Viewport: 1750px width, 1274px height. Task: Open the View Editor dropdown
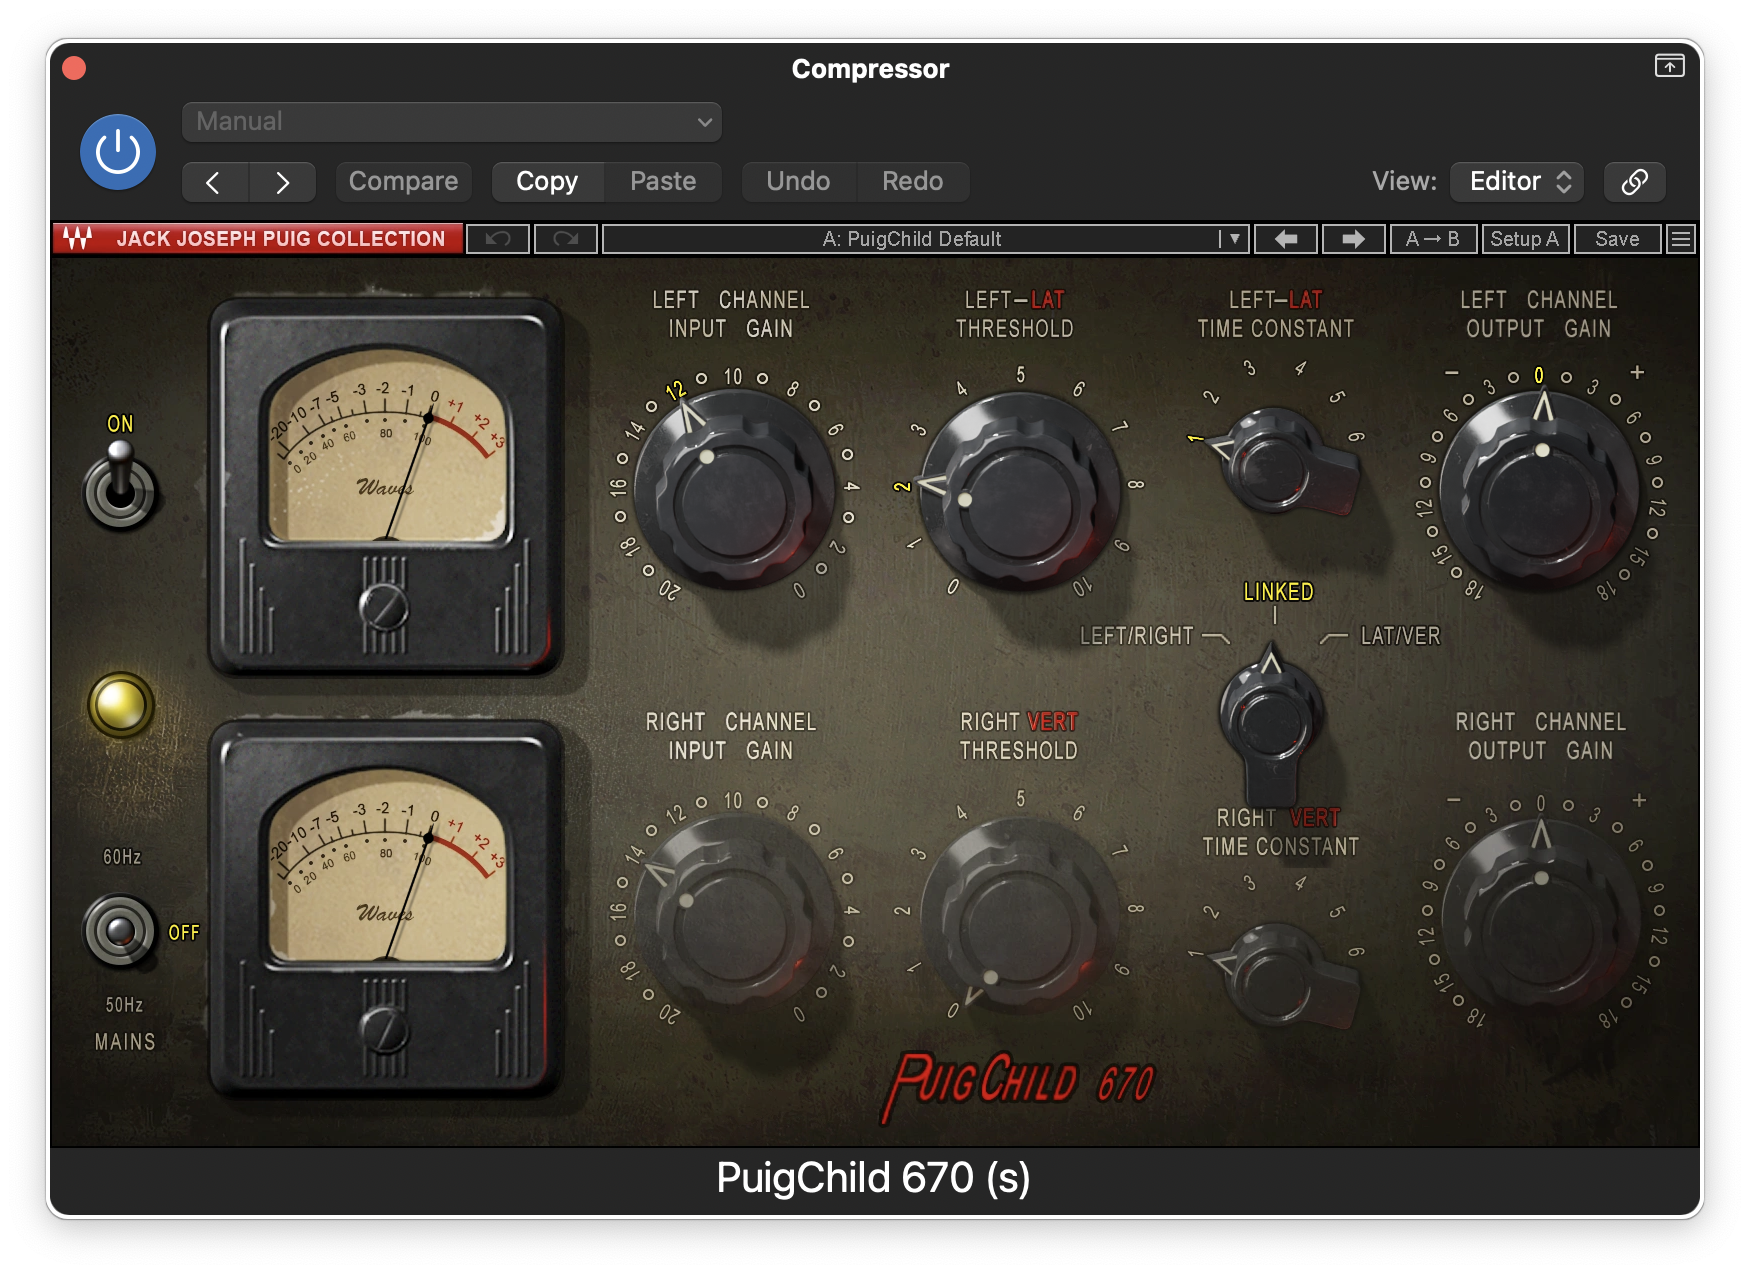1516,182
